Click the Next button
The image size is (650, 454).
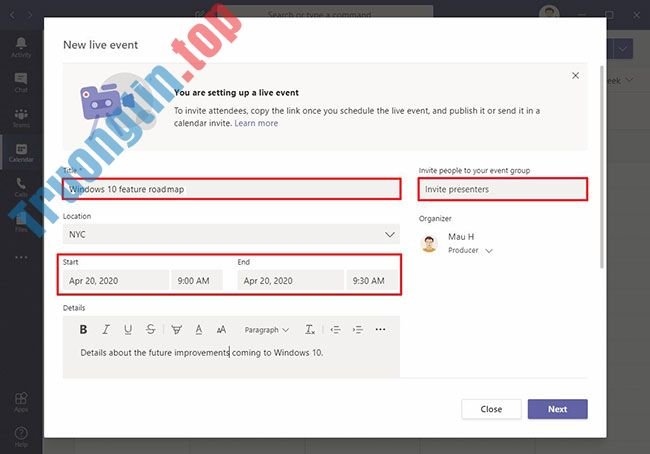pyautogui.click(x=558, y=409)
